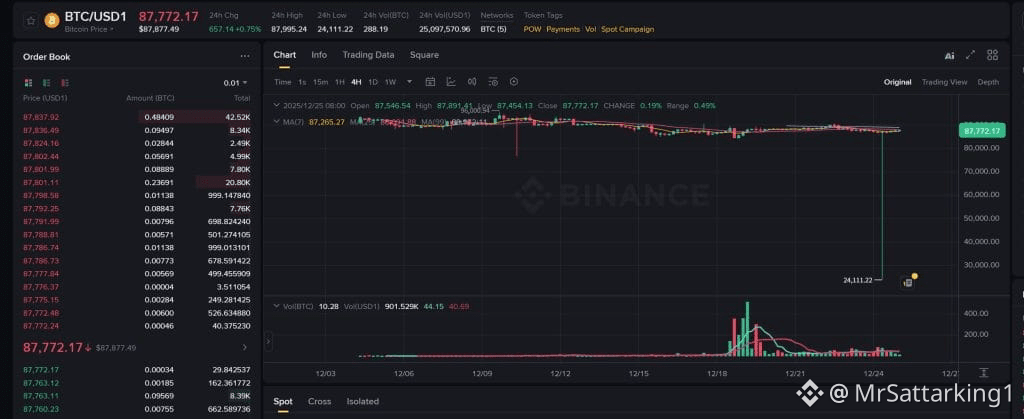The height and width of the screenshot is (419, 1024).
Task: Expand chart to fullscreen
Action: point(970,56)
